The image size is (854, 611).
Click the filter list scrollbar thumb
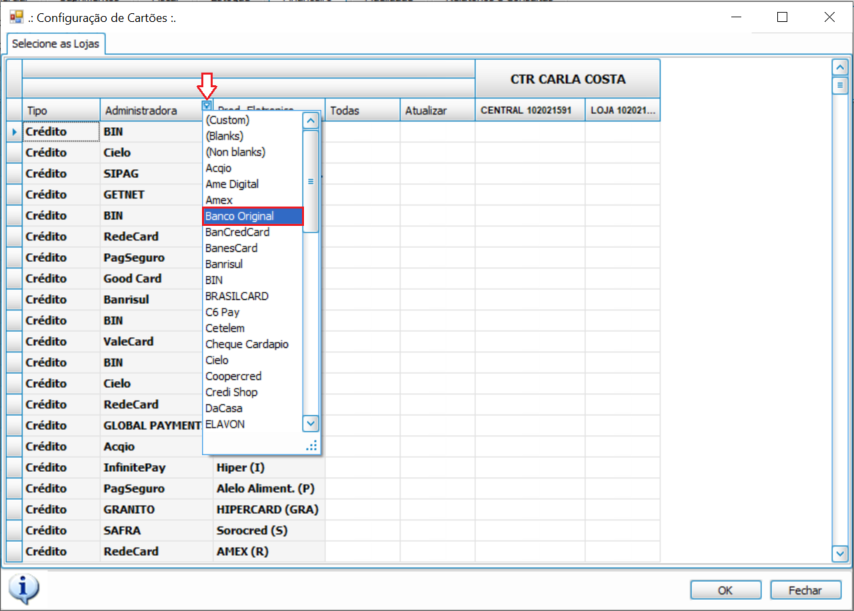point(310,181)
